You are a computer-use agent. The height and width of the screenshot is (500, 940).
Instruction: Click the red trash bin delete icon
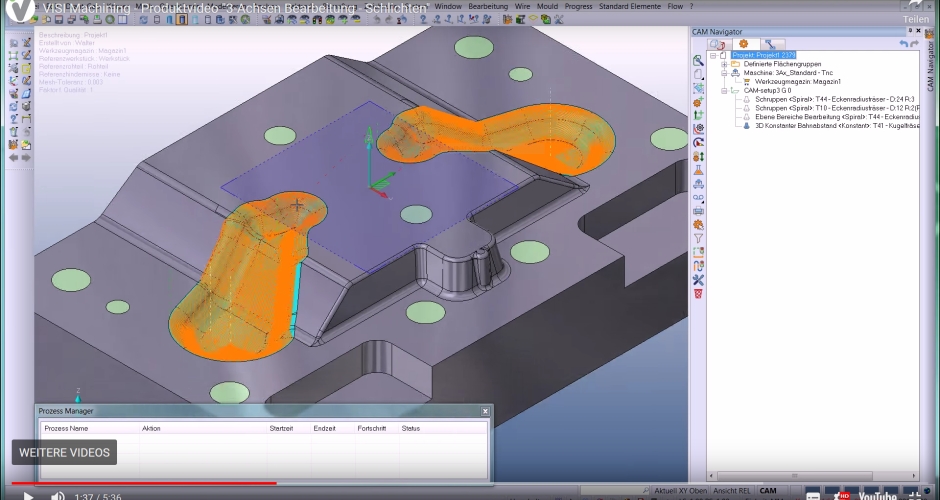pyautogui.click(x=698, y=294)
